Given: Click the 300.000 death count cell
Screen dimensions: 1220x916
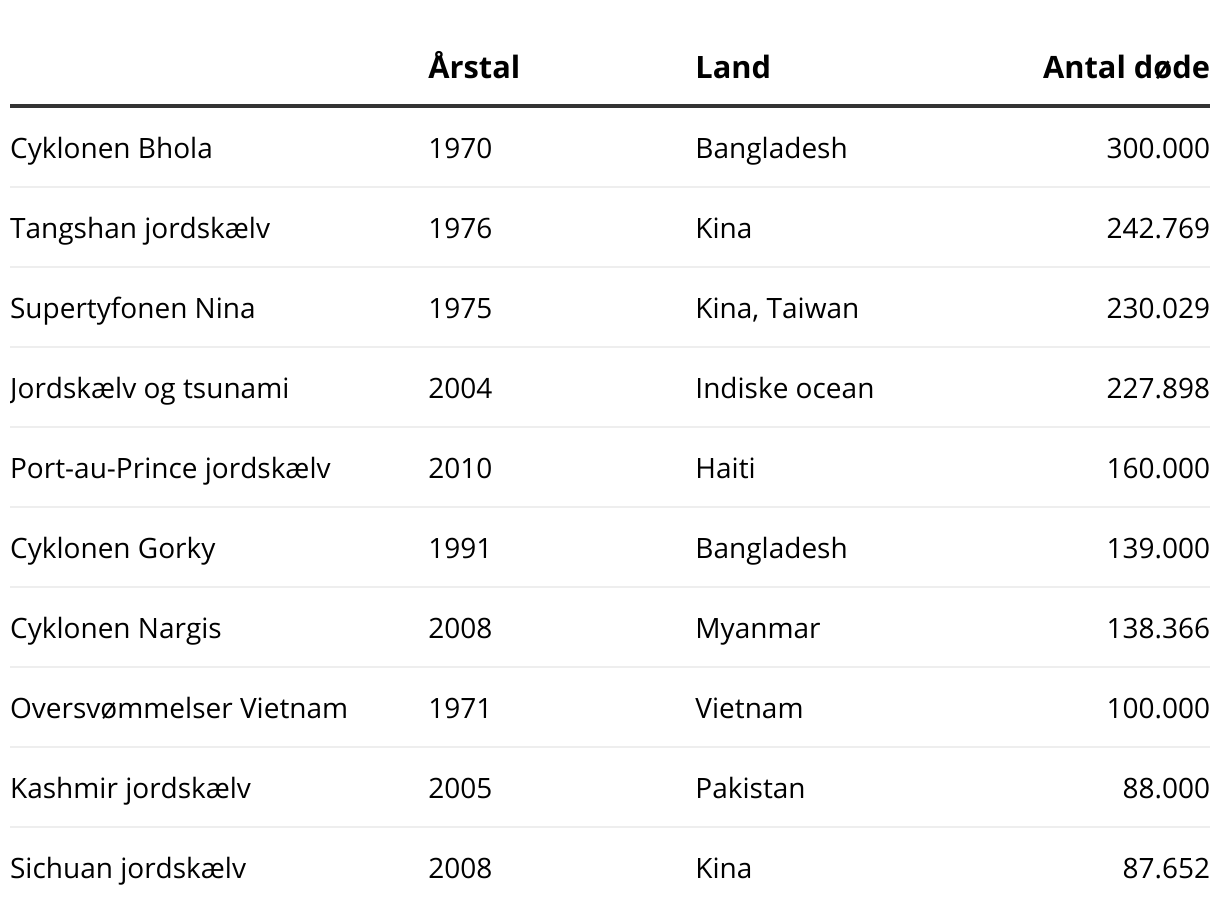Looking at the screenshot, I should 1157,148.
